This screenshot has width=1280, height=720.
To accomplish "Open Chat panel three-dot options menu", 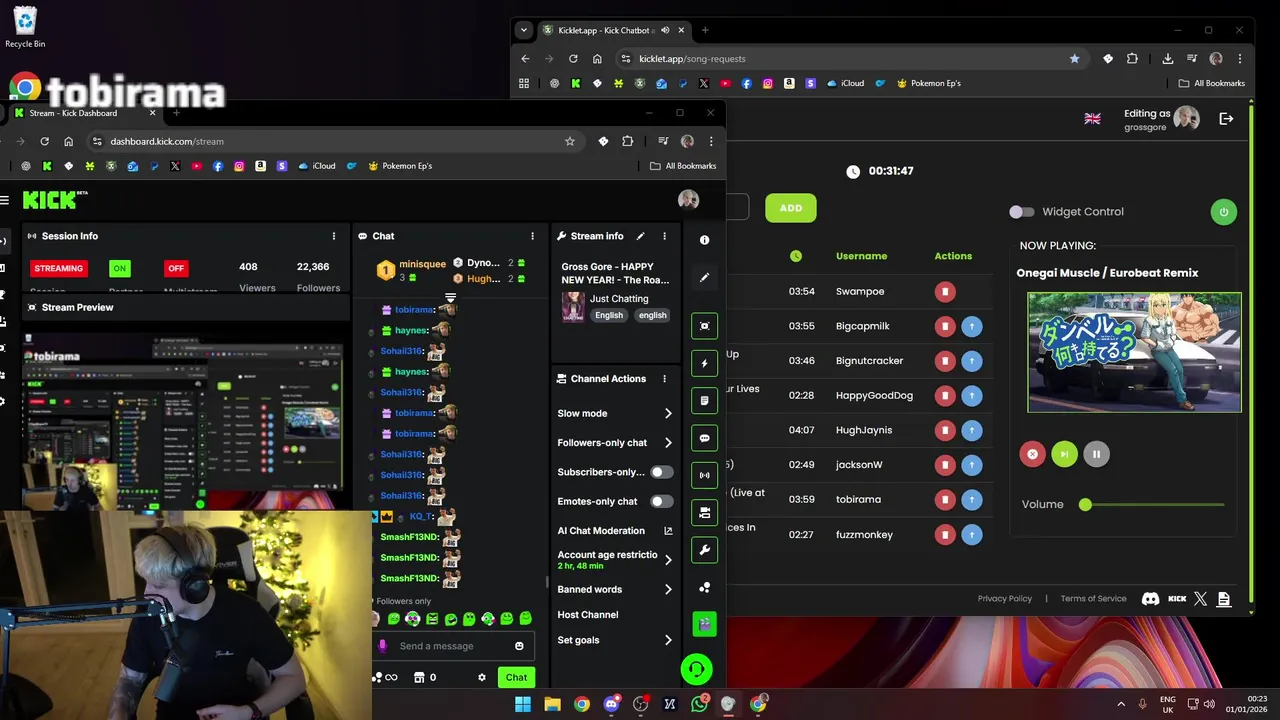I will point(532,236).
